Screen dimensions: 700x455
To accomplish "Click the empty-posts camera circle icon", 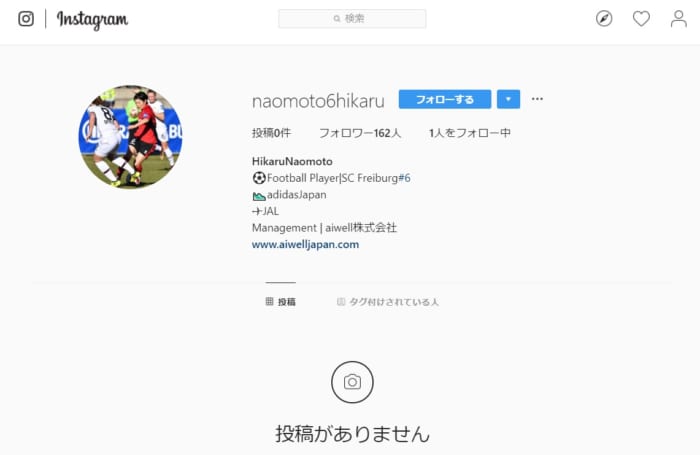I will [x=352, y=382].
